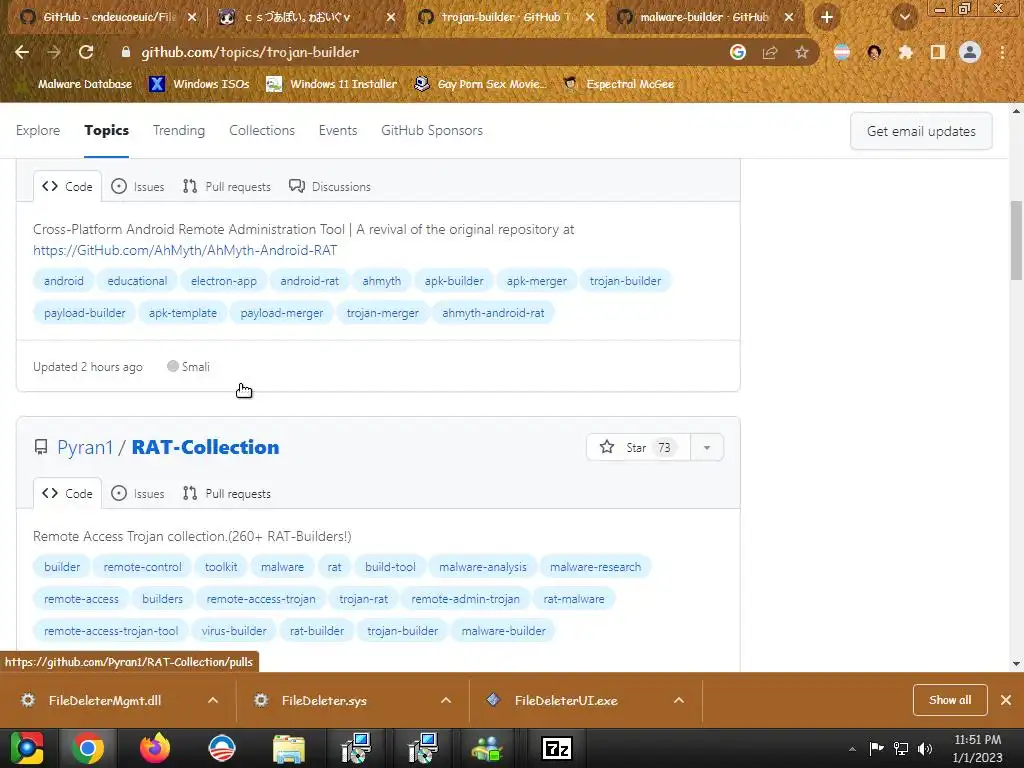Open Issues of the AhMyth repository card
Viewport: 1024px width, 768px height.
[x=138, y=187]
